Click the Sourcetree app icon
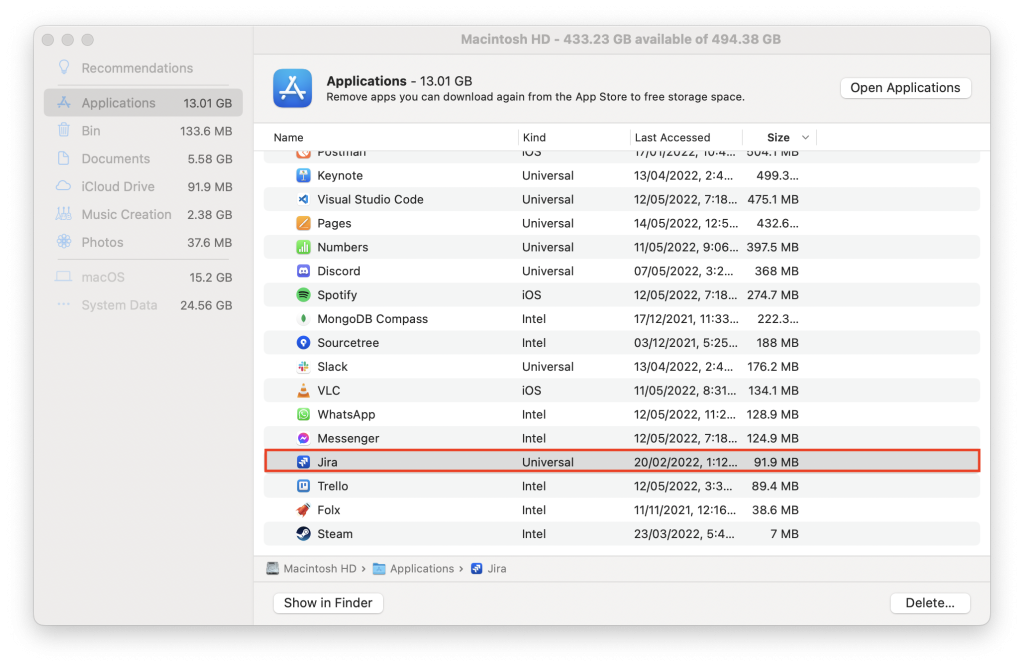The image size is (1024, 667). [x=303, y=342]
